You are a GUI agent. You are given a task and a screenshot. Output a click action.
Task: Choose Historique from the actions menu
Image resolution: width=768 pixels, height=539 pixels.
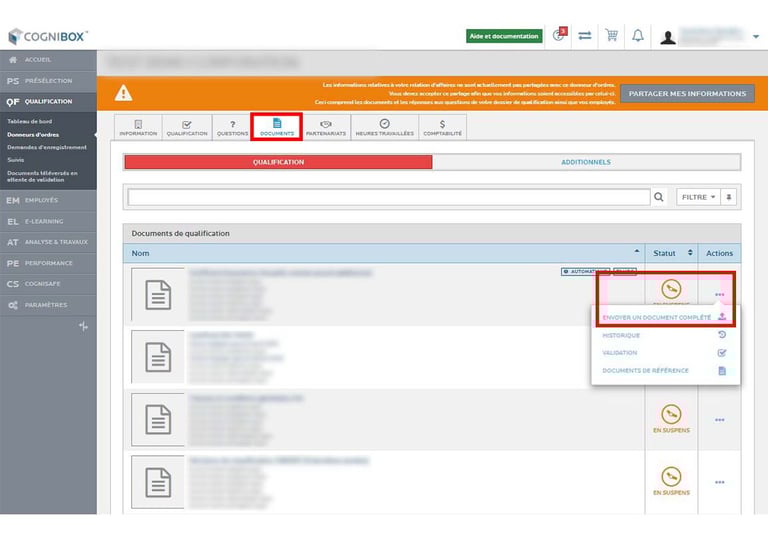(x=665, y=335)
